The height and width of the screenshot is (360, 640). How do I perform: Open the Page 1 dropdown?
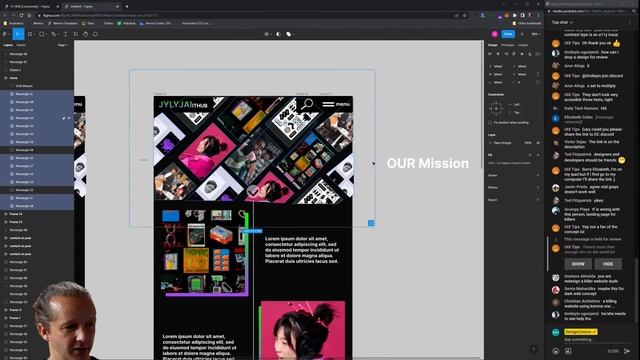click(x=63, y=45)
